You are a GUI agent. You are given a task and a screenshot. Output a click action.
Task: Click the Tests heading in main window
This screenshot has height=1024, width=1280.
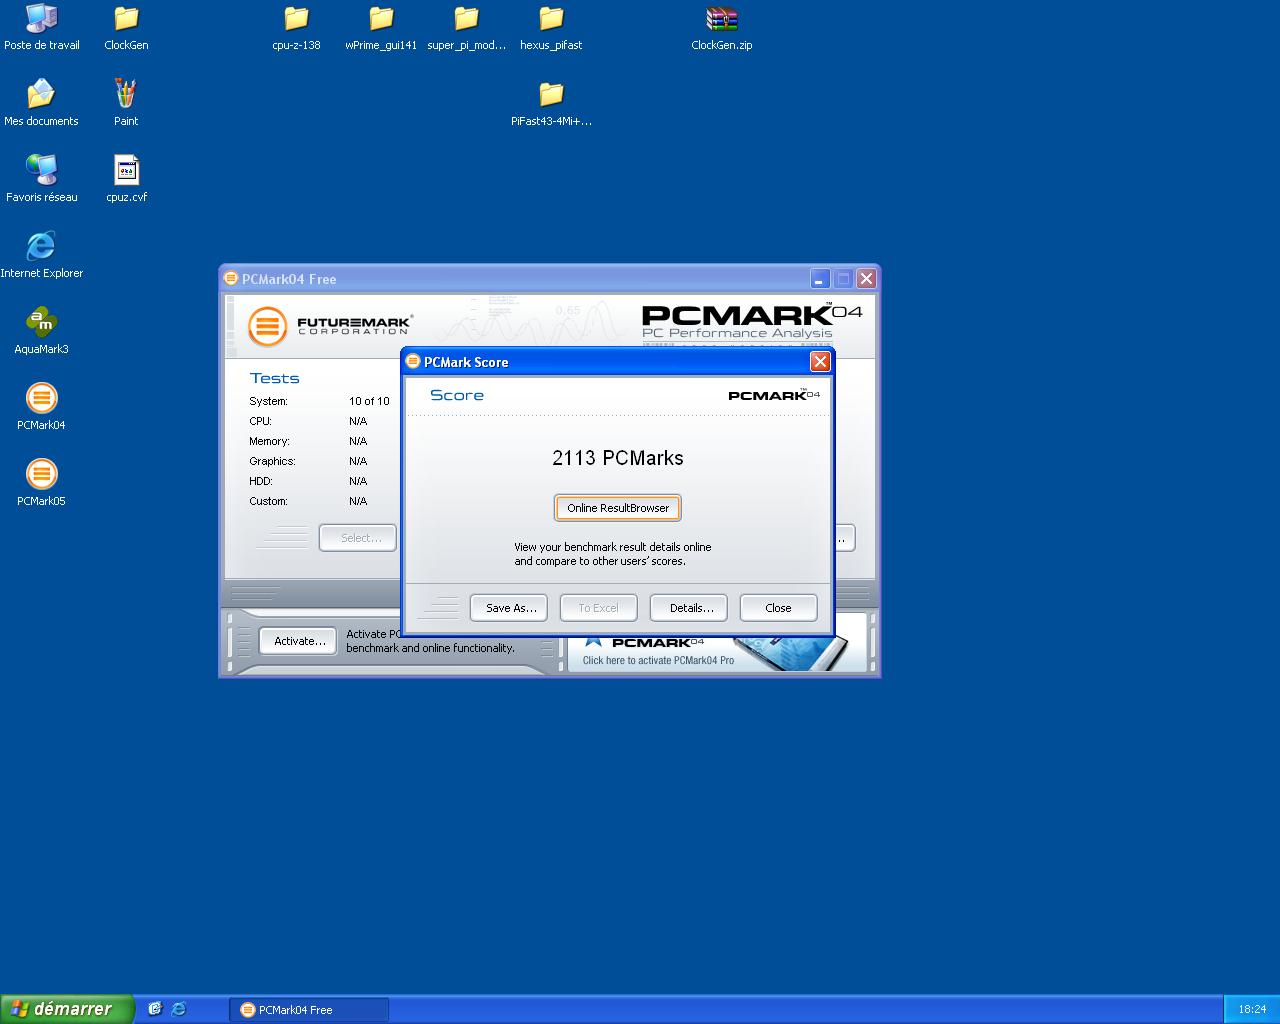coord(274,378)
